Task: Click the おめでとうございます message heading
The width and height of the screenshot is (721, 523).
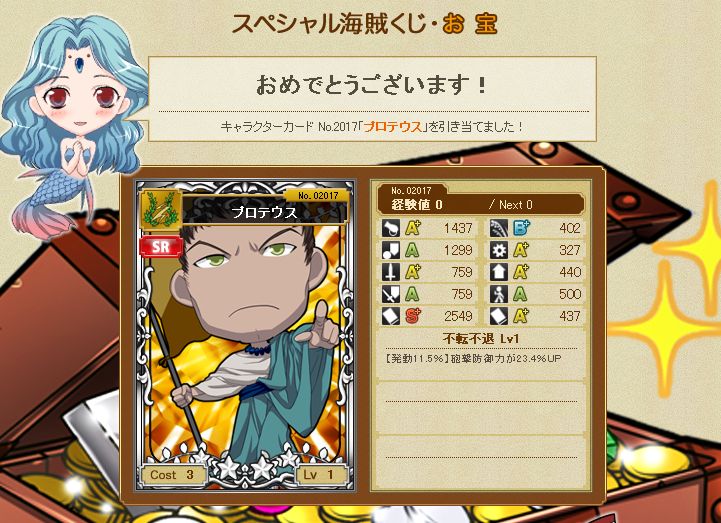Action: point(372,85)
